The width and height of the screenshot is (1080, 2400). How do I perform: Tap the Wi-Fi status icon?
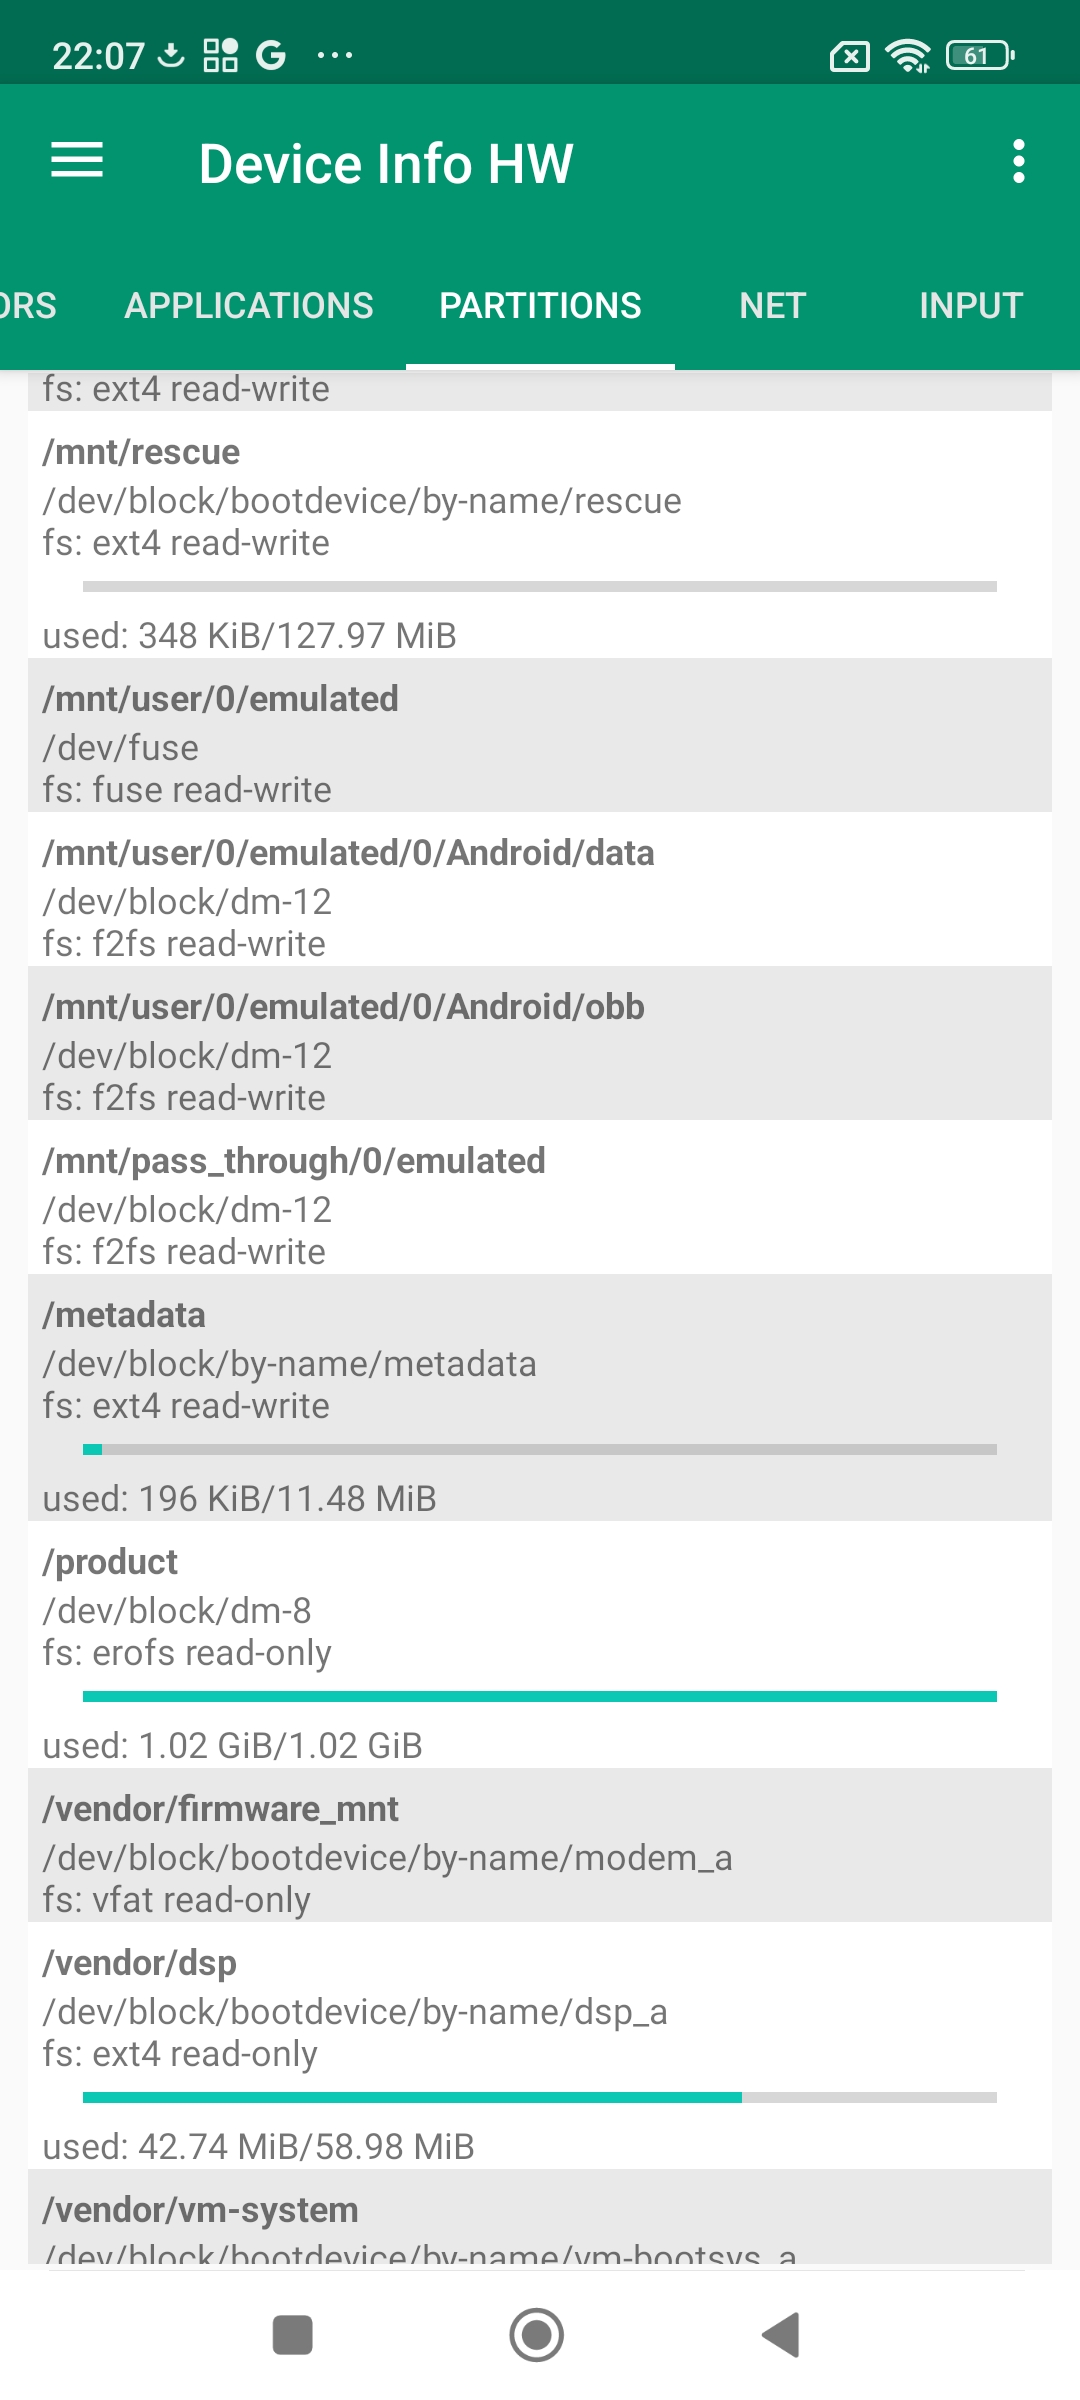point(908,56)
